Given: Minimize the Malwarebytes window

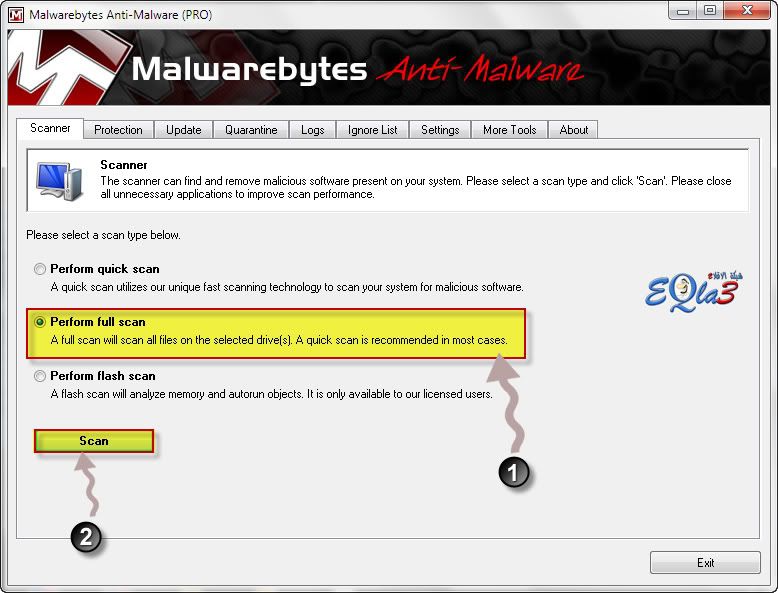Looking at the screenshot, I should (x=683, y=11).
